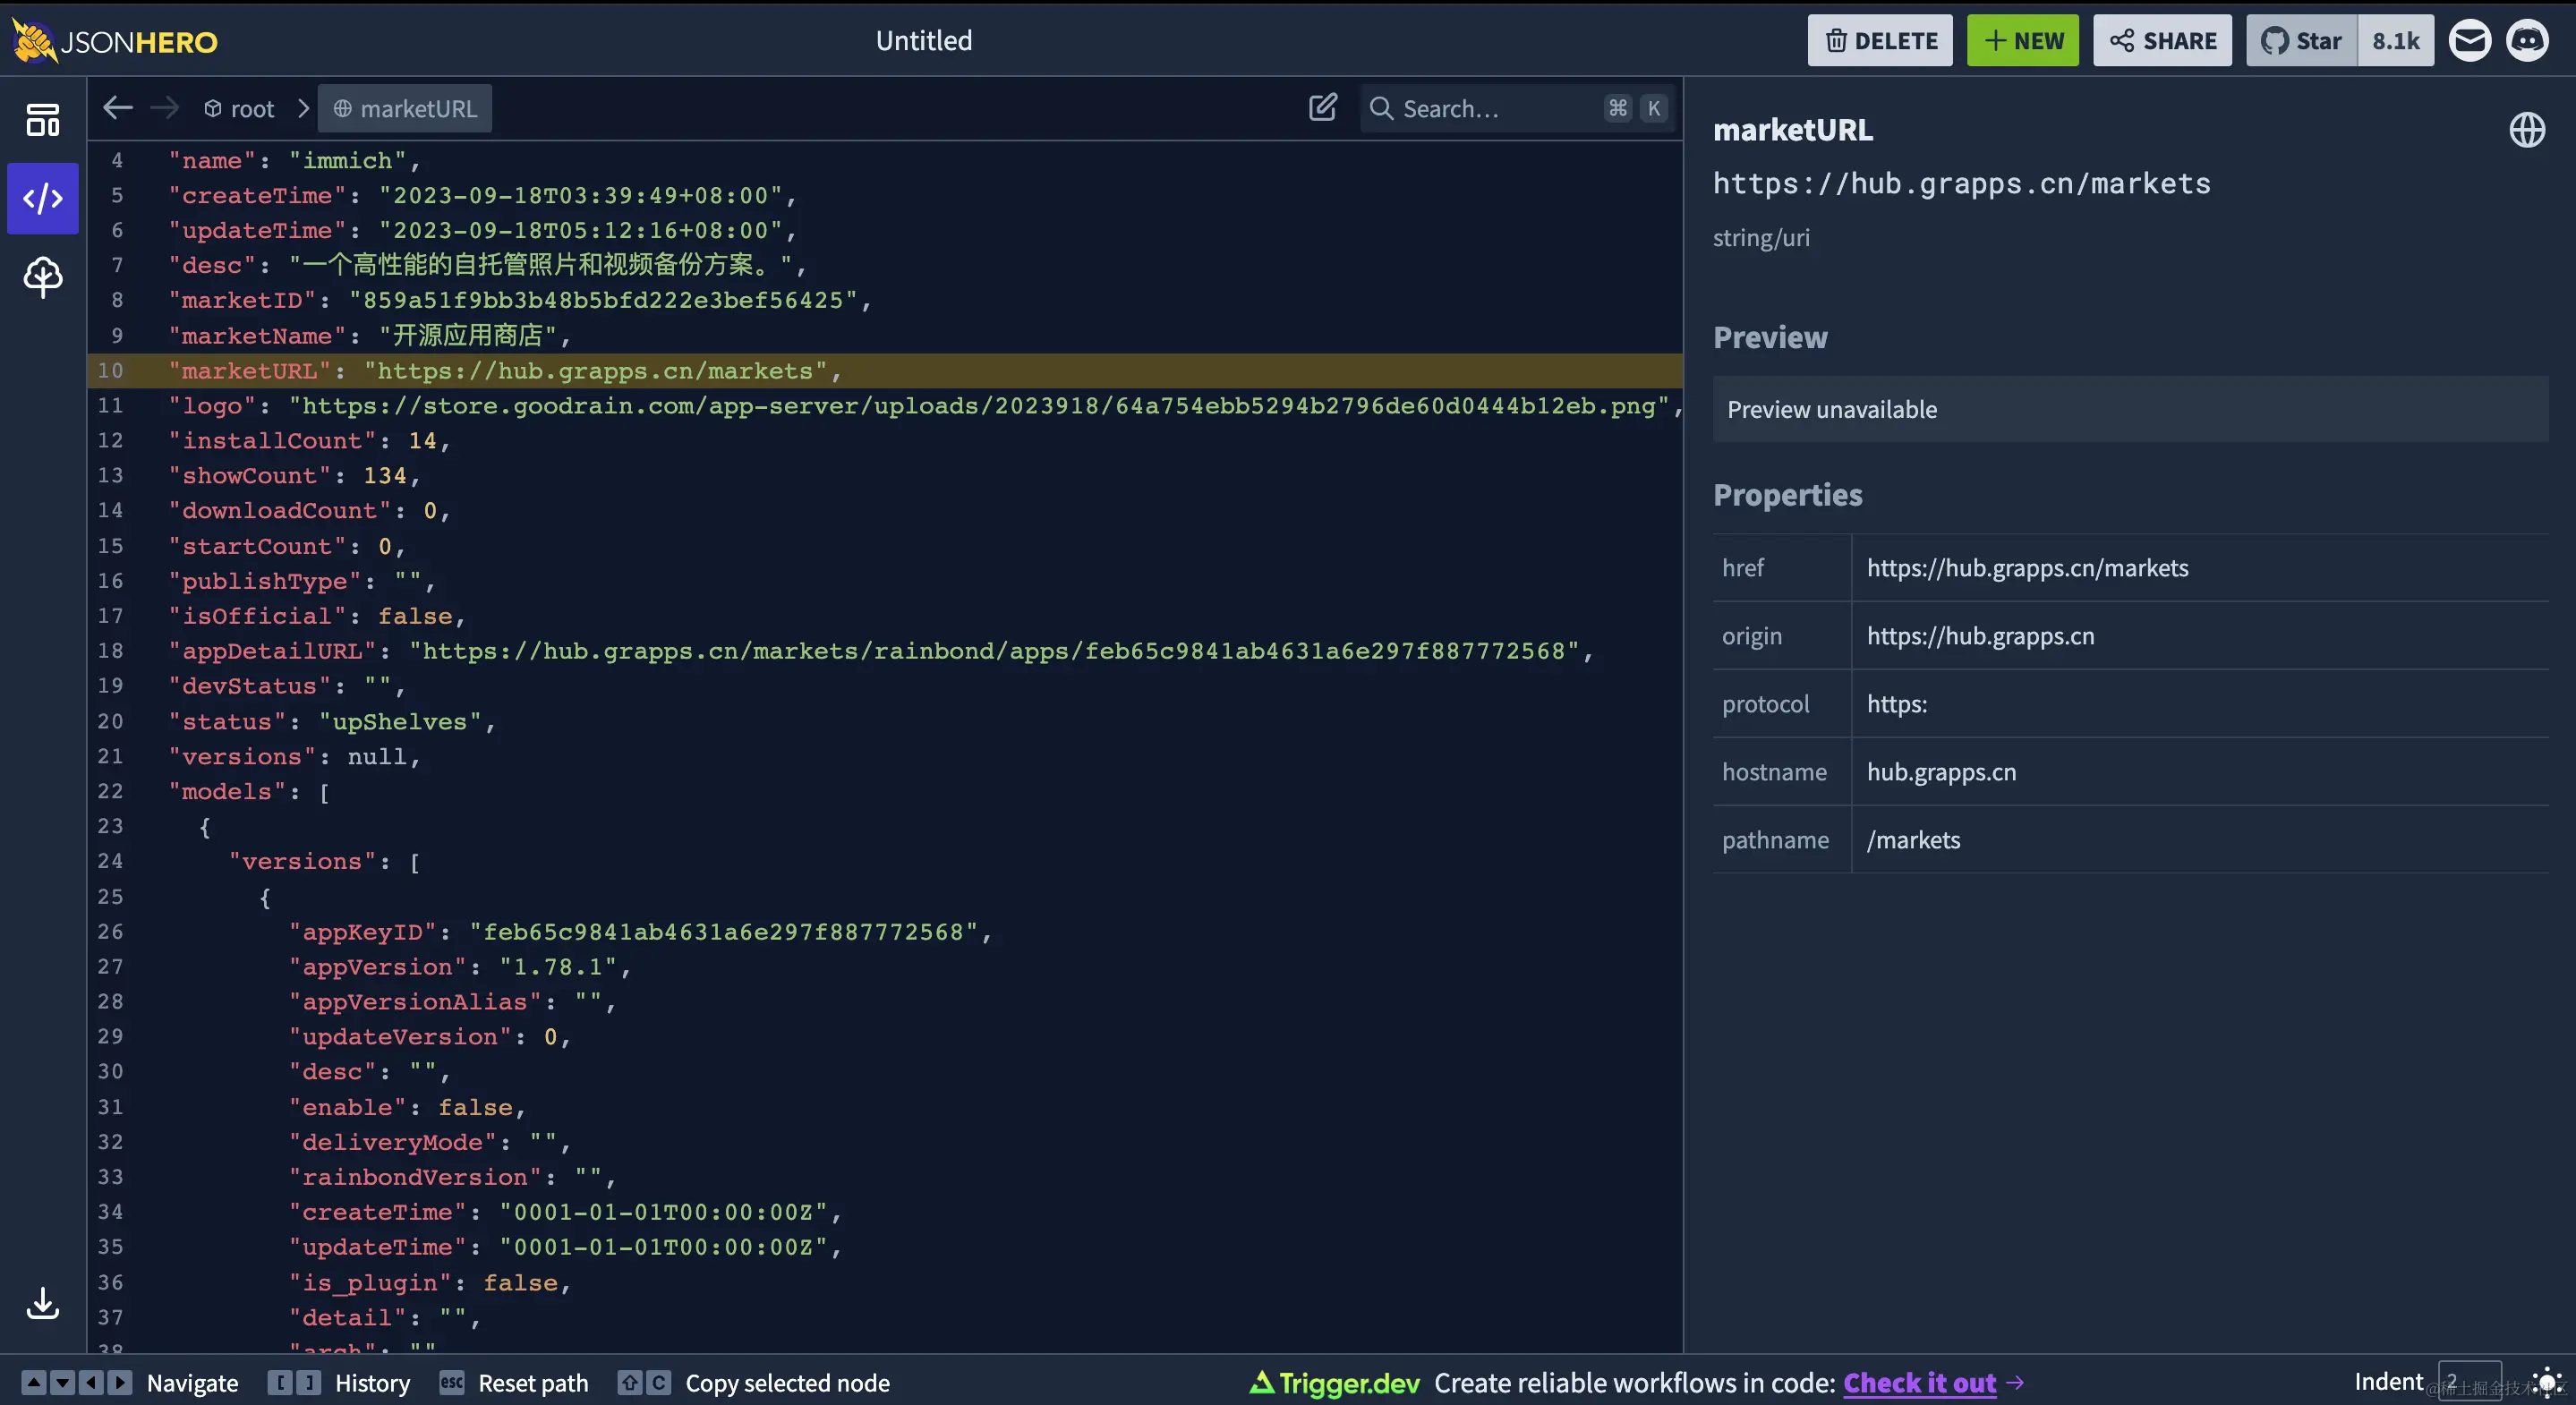The height and width of the screenshot is (1405, 2576).
Task: Select the line 5 createTime entry
Action: [885, 195]
